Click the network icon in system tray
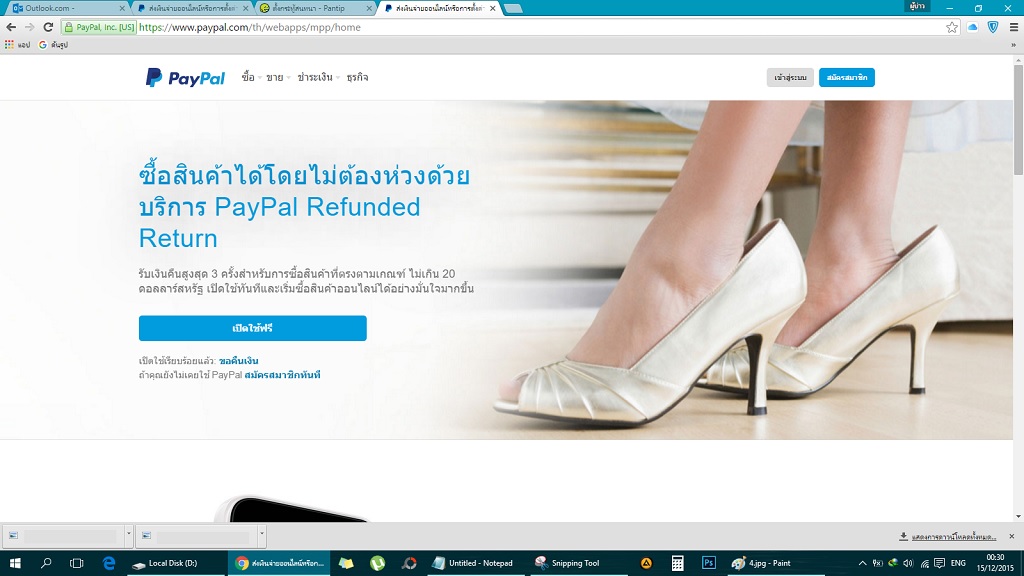This screenshot has width=1024, height=576. click(x=924, y=563)
